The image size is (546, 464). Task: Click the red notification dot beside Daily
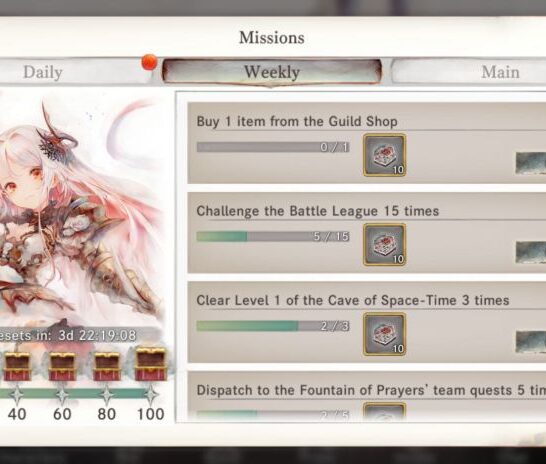(x=149, y=62)
